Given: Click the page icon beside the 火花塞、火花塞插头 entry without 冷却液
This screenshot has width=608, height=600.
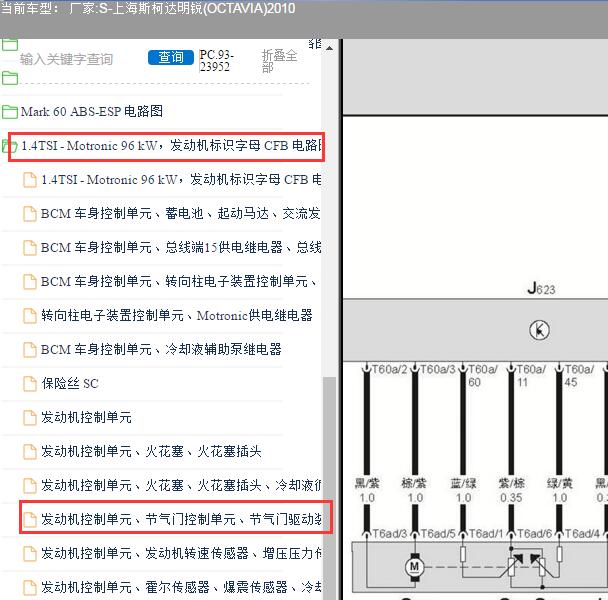Looking at the screenshot, I should [30, 452].
